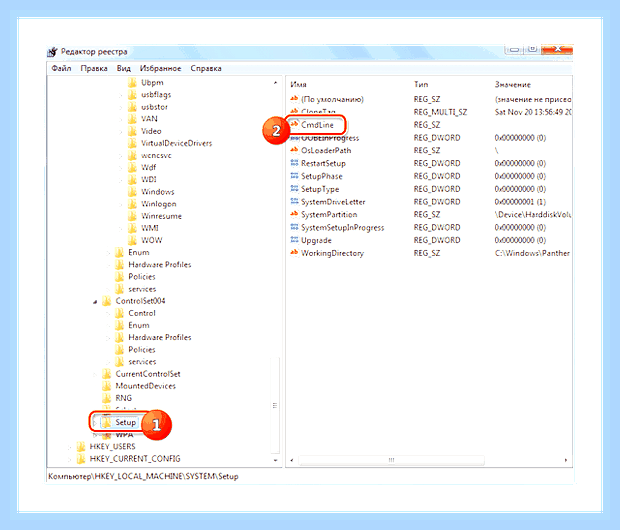The height and width of the screenshot is (530, 620).
Task: Expand the Setup key node
Action: 95,422
